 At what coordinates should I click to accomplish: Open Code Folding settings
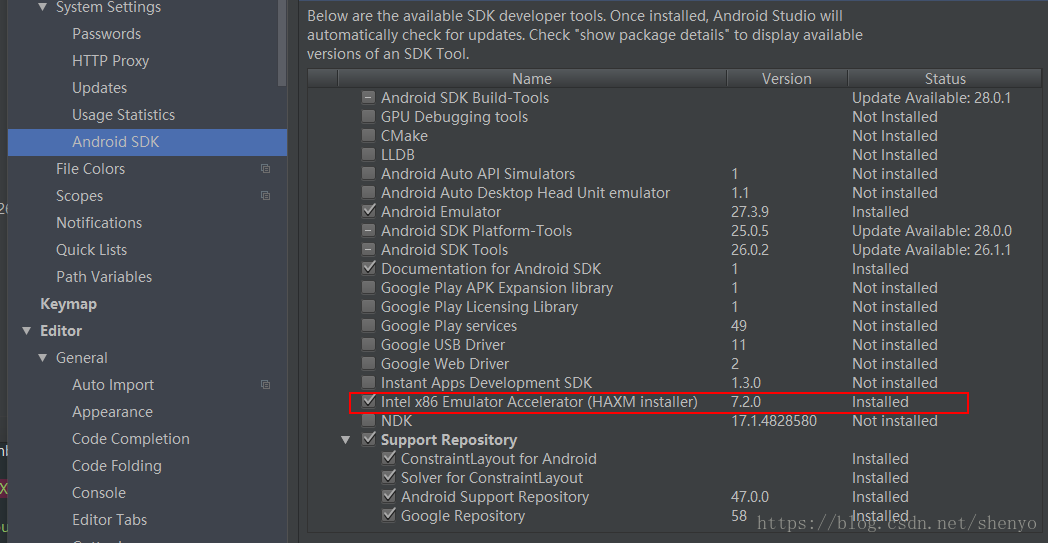pyautogui.click(x=117, y=466)
